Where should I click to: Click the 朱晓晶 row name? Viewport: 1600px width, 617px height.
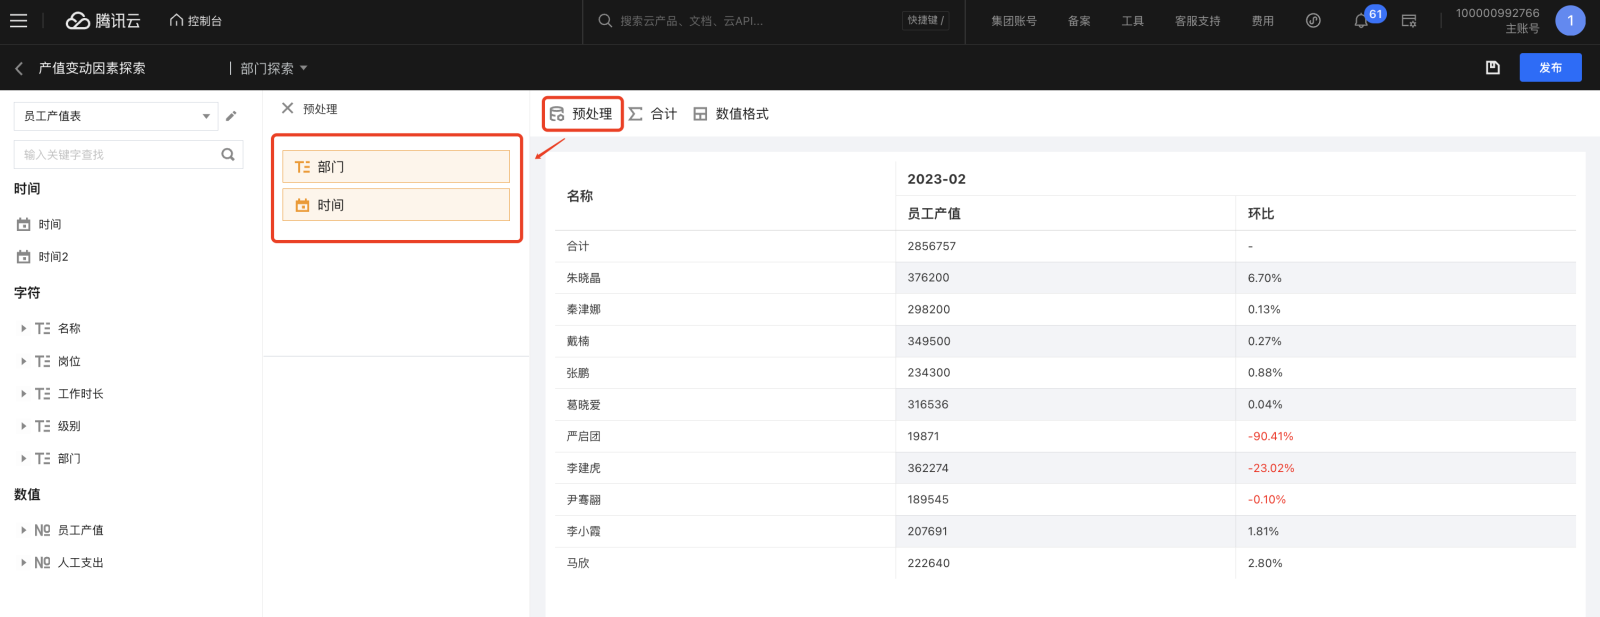click(x=584, y=278)
